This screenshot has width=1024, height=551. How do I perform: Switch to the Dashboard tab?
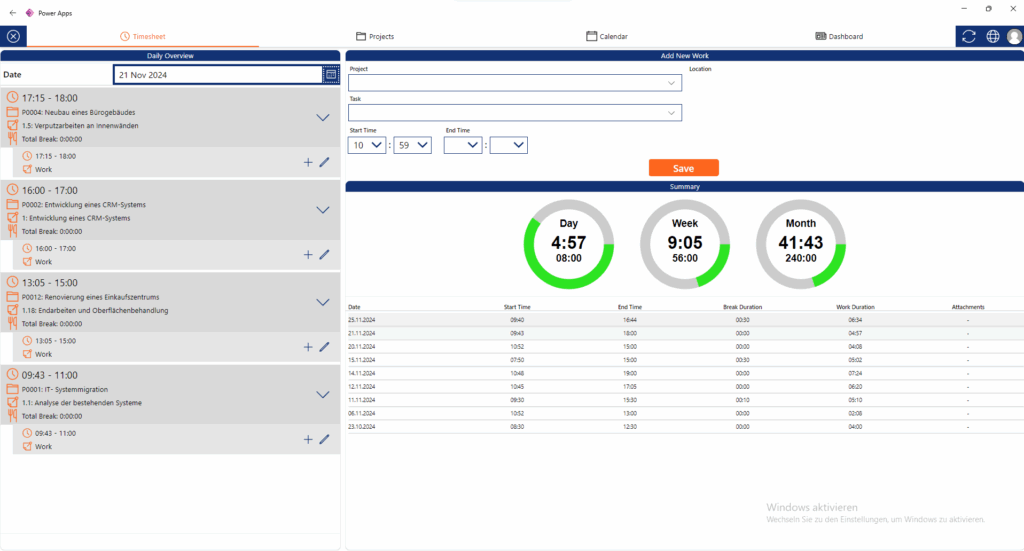839,36
